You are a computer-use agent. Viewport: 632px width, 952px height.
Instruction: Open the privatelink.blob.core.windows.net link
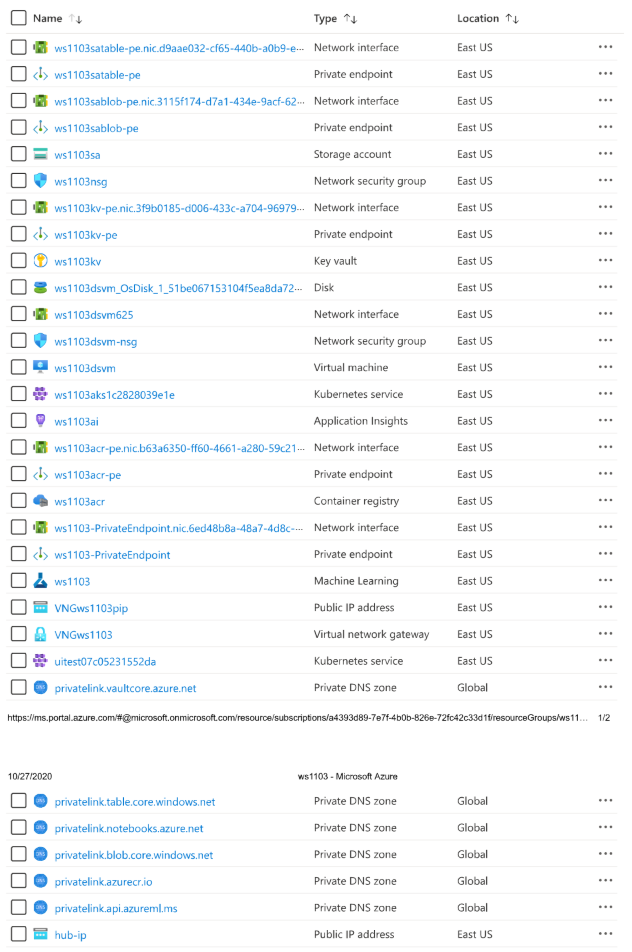[x=134, y=855]
